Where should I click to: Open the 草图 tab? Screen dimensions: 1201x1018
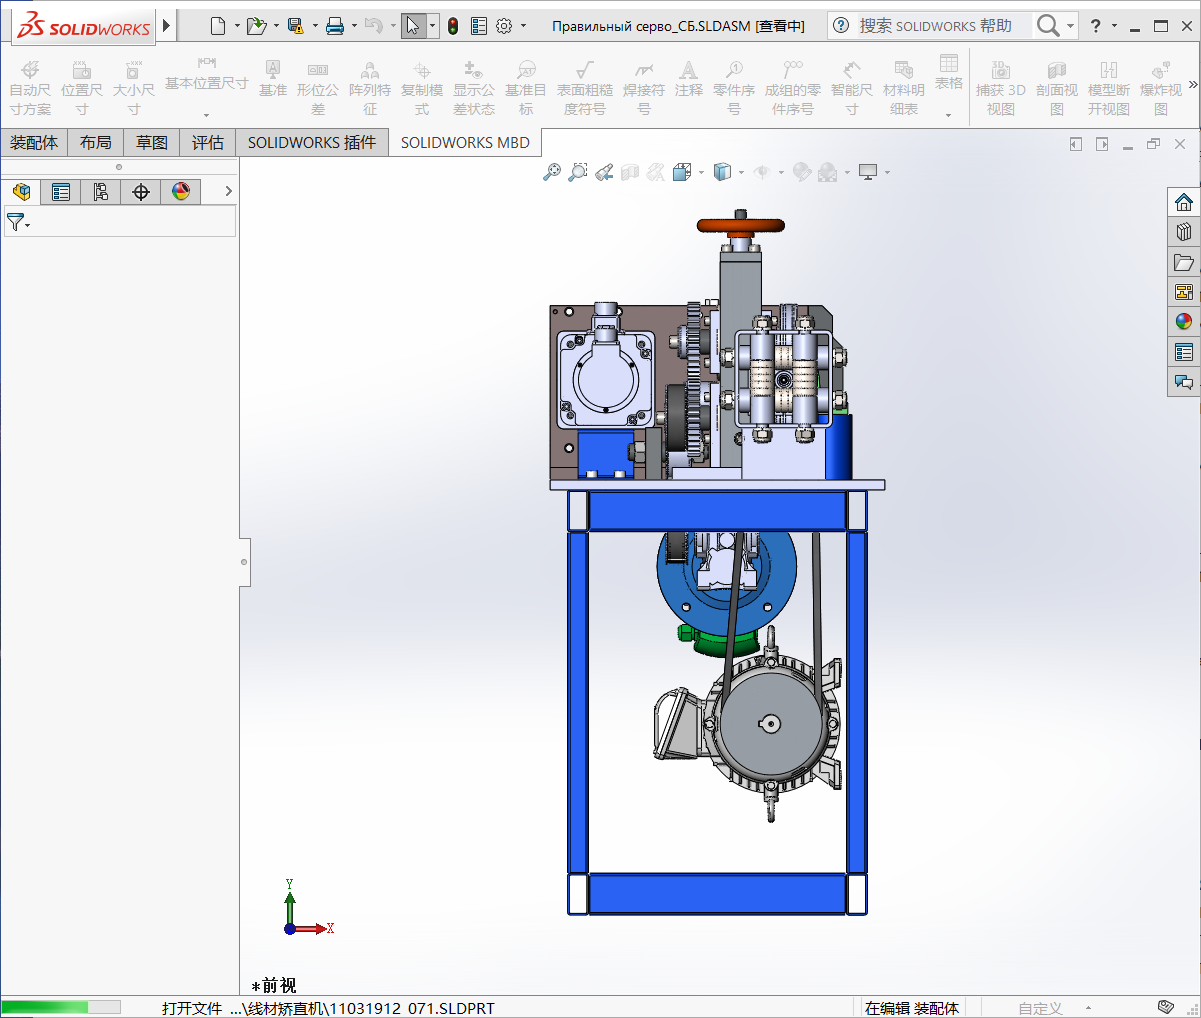click(x=152, y=143)
